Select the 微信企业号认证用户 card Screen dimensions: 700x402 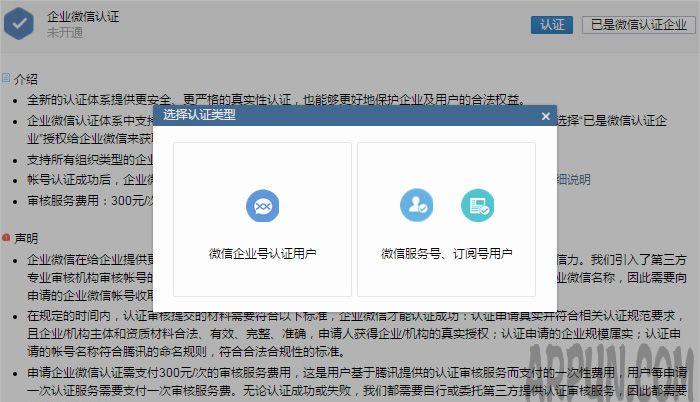click(x=262, y=219)
